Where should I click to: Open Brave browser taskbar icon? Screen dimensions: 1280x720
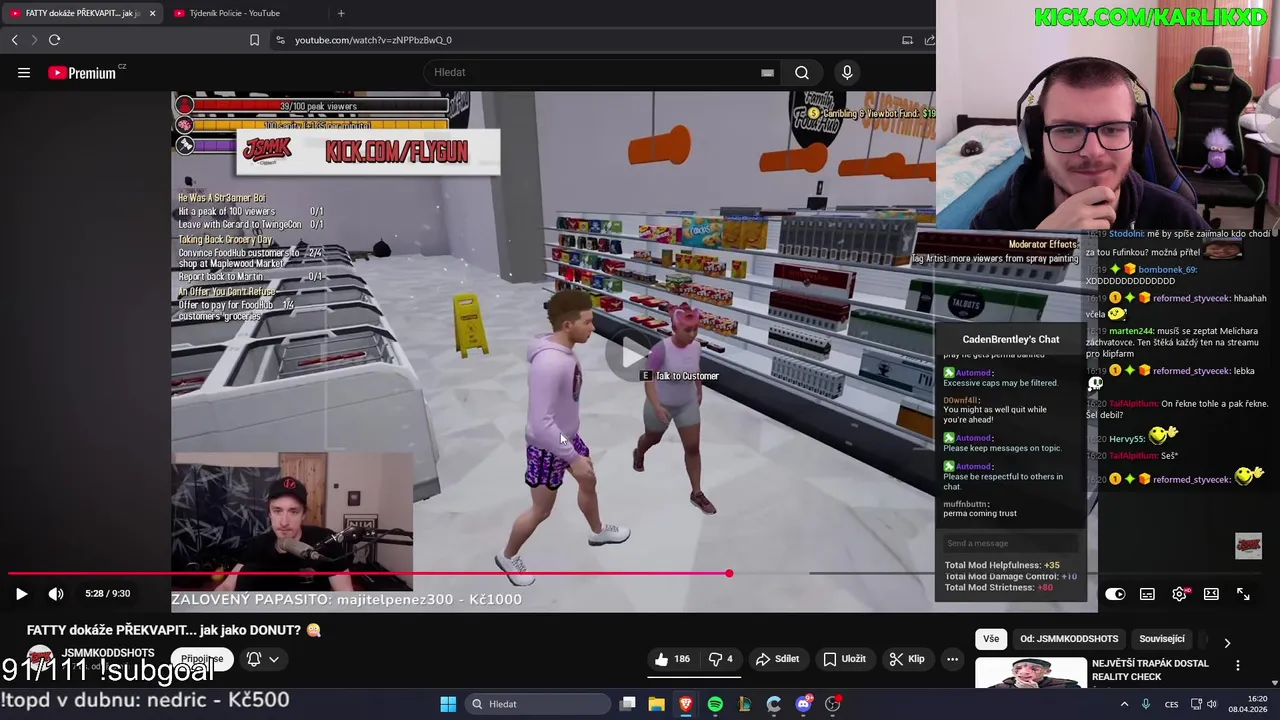(x=685, y=704)
